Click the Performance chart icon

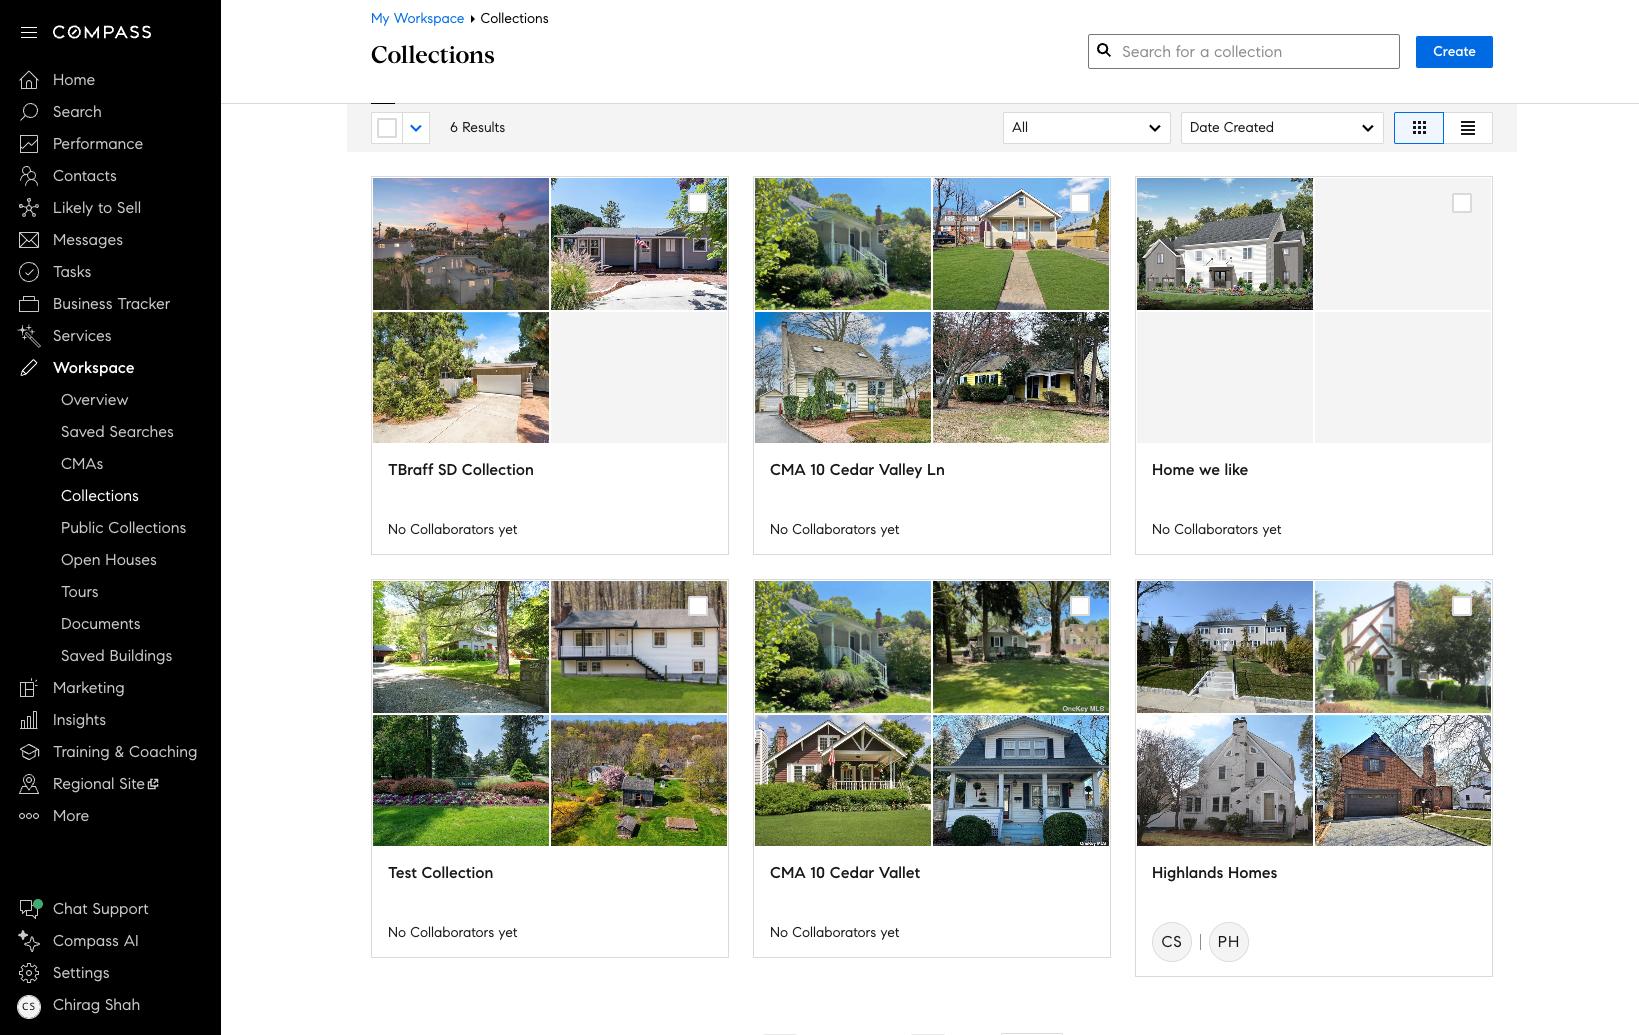tap(29, 144)
